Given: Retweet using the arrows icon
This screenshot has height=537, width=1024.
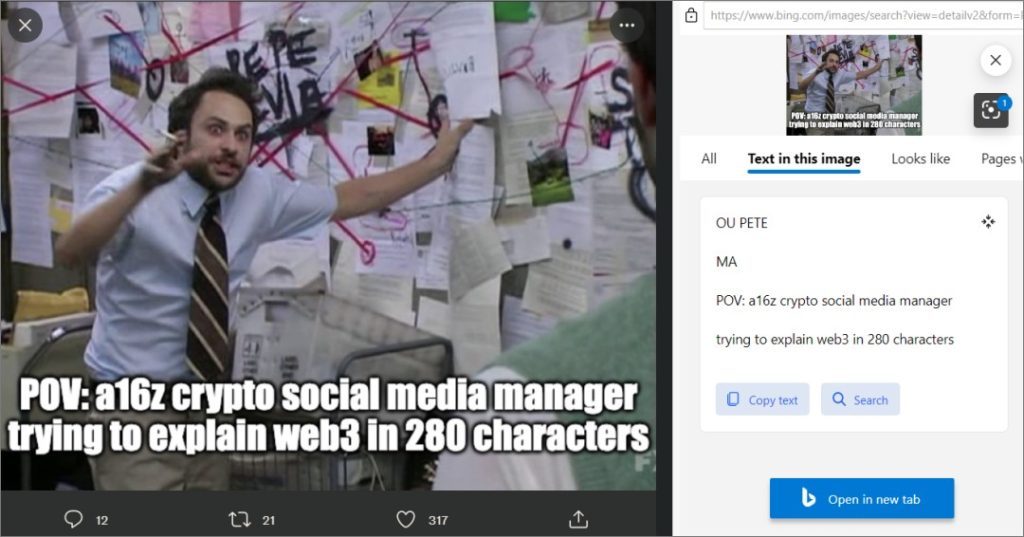Looking at the screenshot, I should point(239,519).
